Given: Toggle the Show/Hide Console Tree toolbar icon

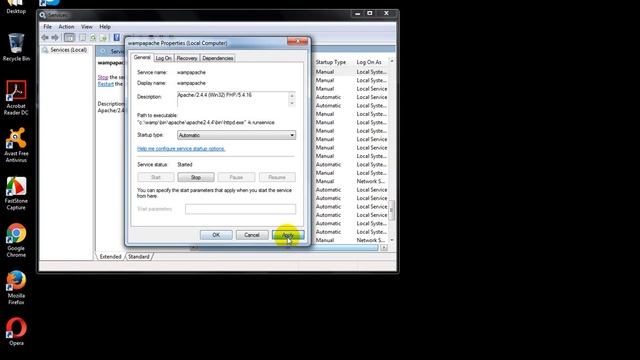Looking at the screenshot, I should (x=69, y=38).
